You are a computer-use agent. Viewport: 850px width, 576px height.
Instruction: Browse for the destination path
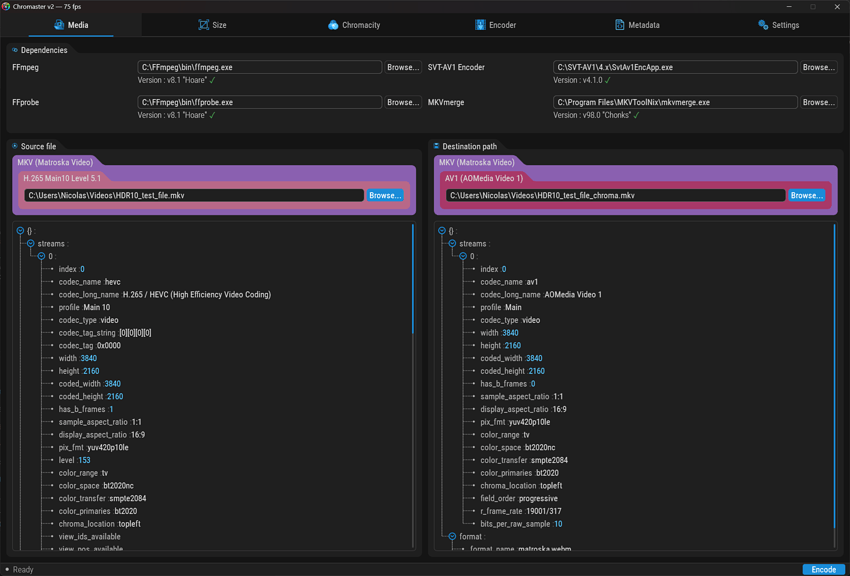click(807, 195)
